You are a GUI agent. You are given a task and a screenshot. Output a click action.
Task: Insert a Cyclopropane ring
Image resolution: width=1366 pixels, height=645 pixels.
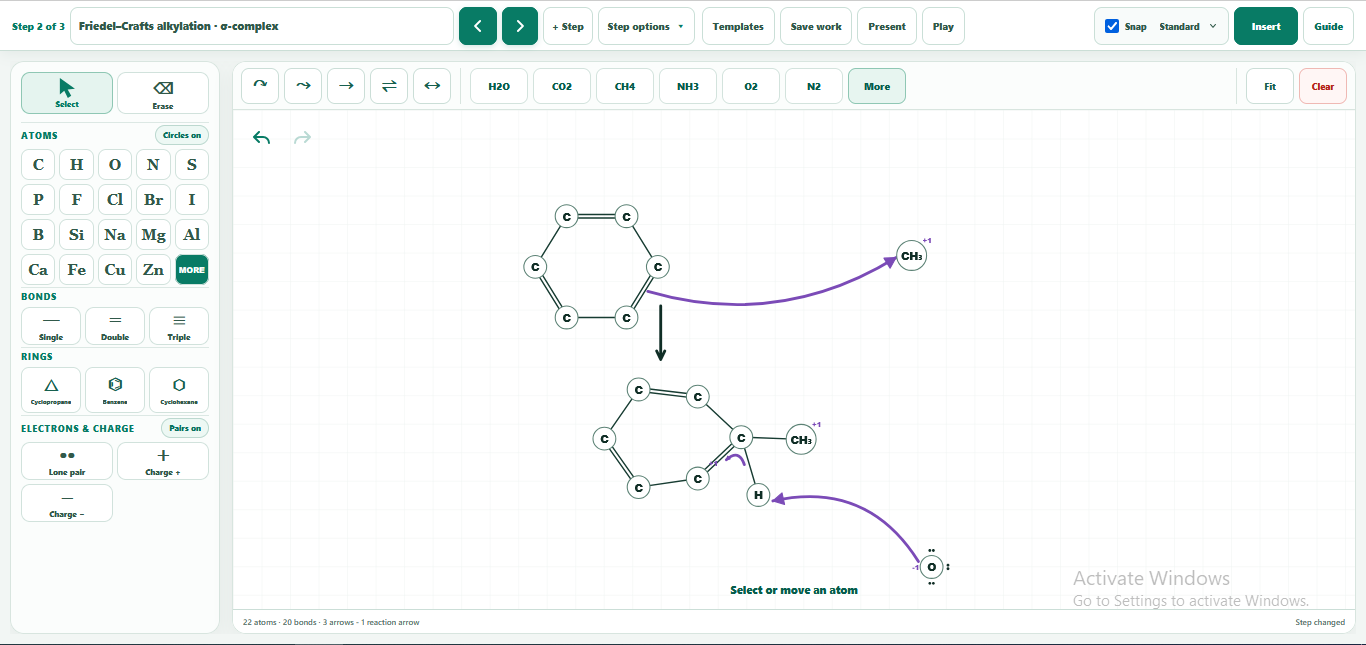(51, 390)
